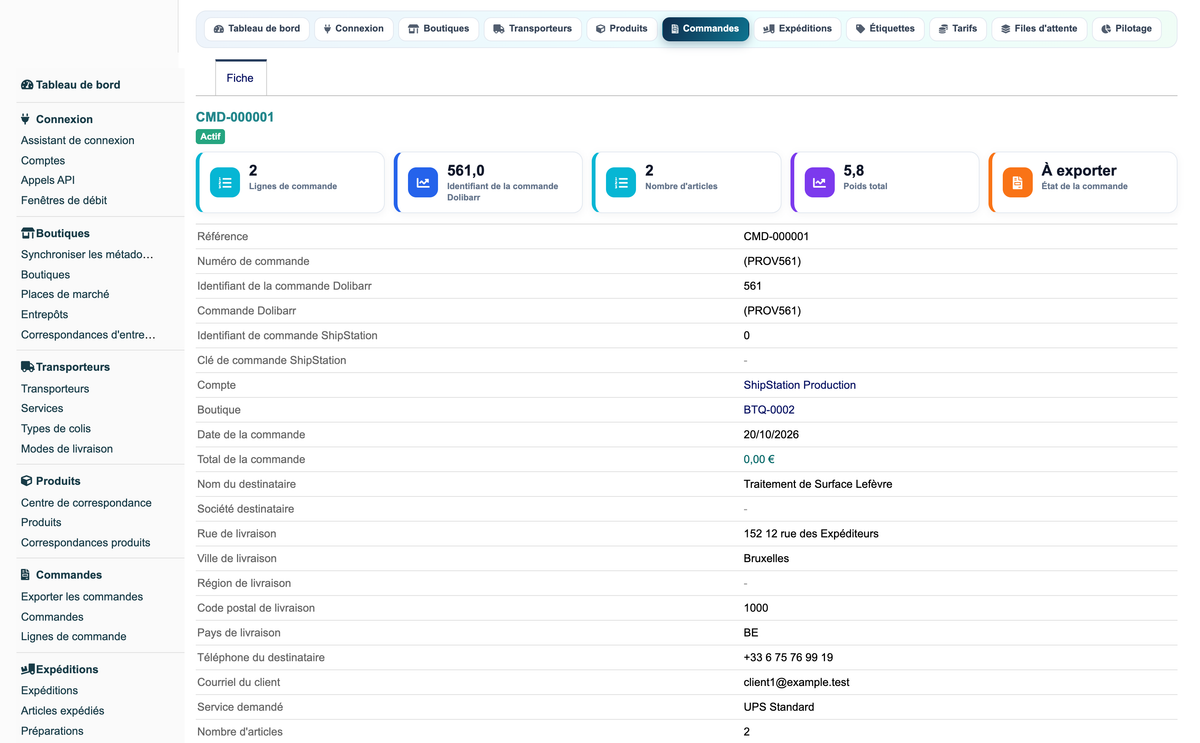Screen dimensions: 1200x743
Task: Open Lignes de commande sidebar link
Action: [x=73, y=637]
